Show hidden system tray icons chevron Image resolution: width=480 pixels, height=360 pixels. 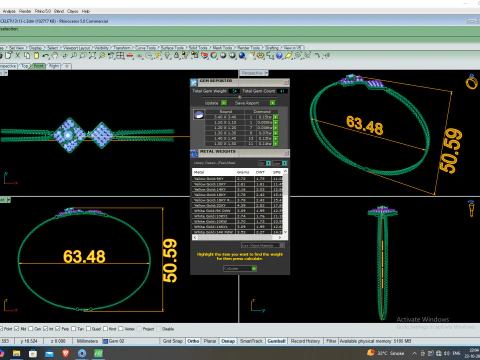414,353
